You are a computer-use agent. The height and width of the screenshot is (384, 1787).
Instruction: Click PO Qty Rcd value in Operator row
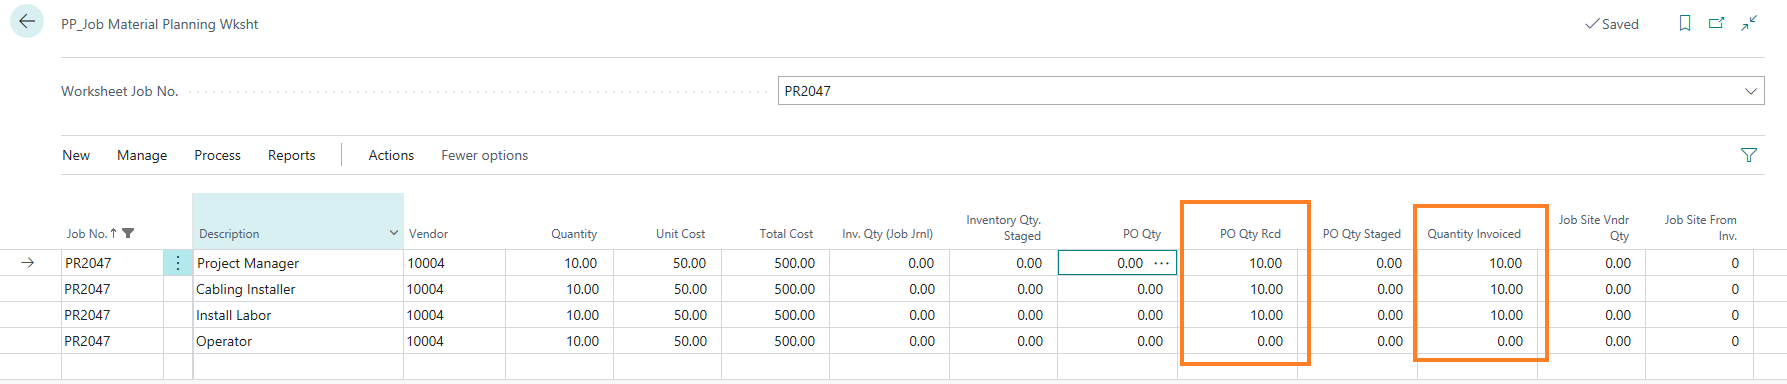(1270, 341)
